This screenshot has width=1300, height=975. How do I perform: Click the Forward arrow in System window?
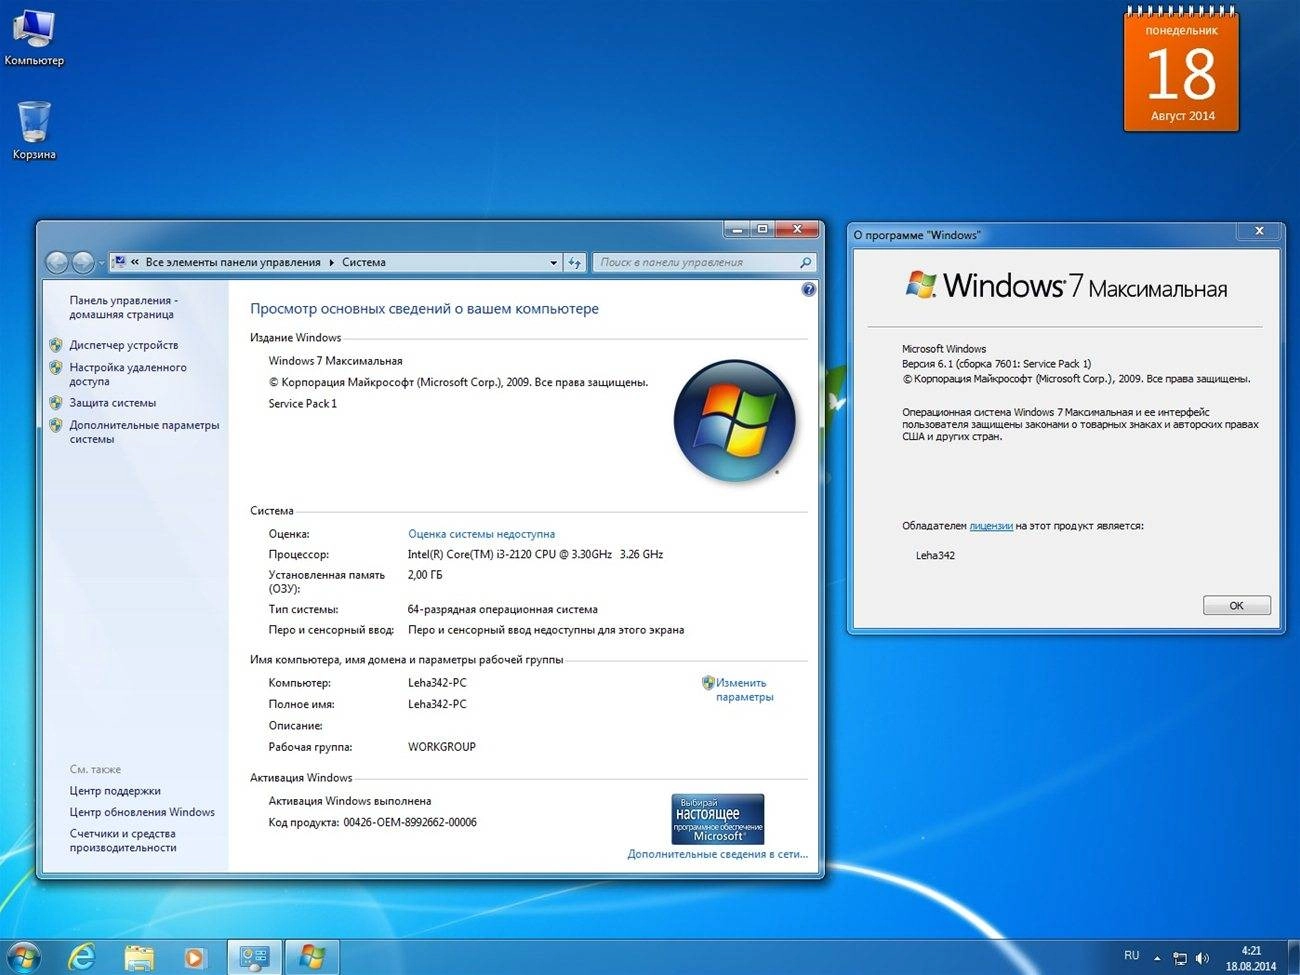[83, 263]
